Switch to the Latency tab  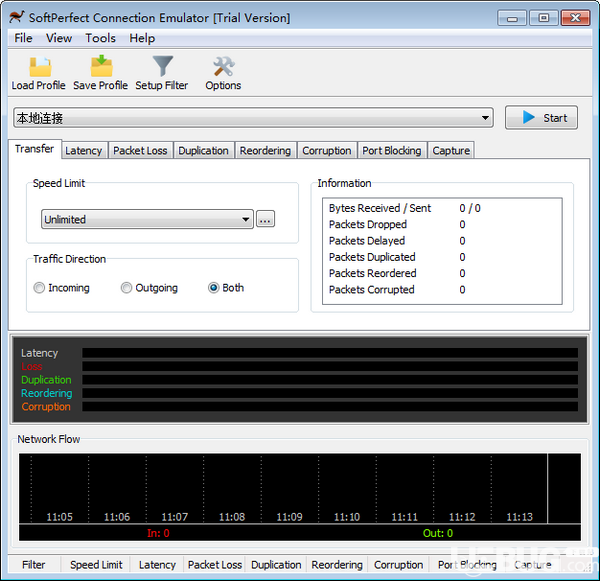[83, 150]
